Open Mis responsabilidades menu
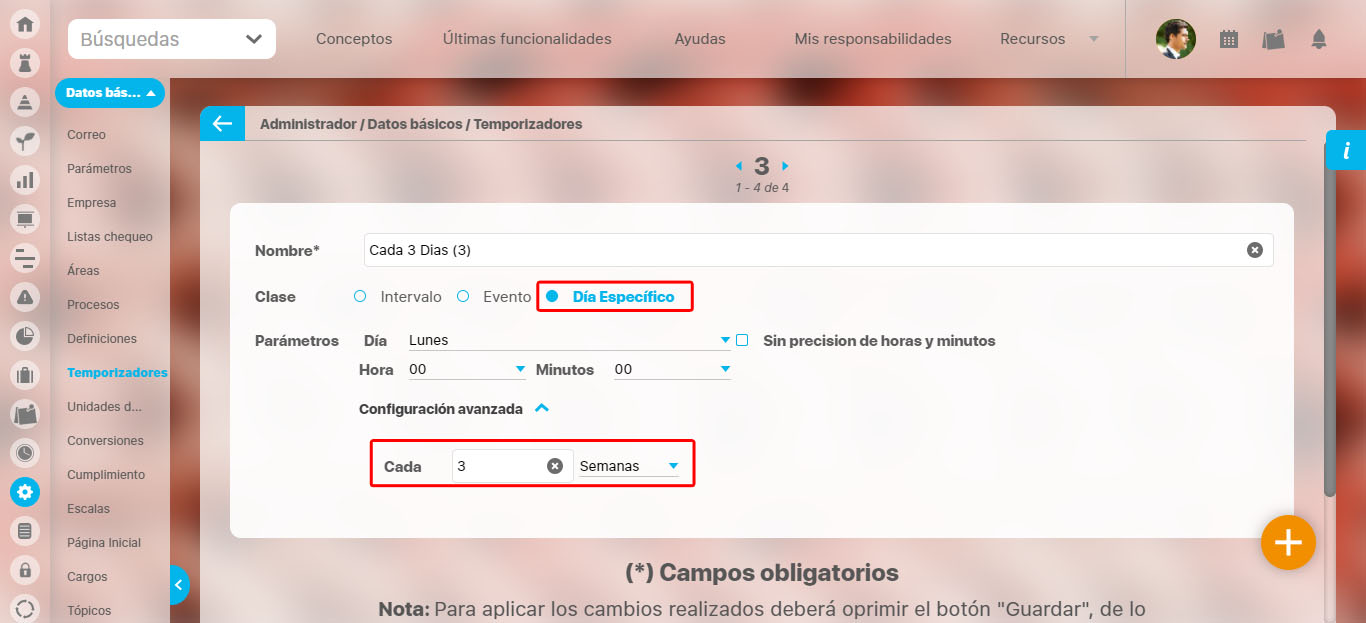Screen dimensions: 1366x623 click(872, 40)
